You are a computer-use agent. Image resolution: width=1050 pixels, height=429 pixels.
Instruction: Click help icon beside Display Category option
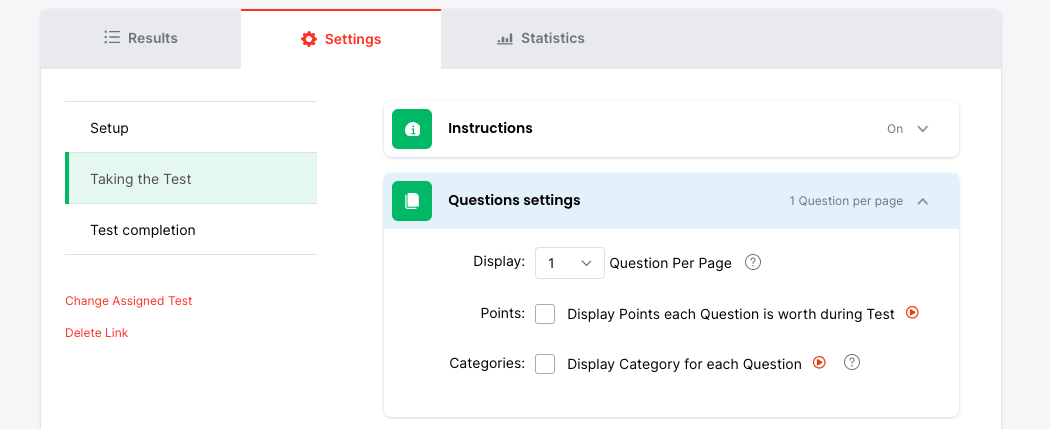(852, 363)
